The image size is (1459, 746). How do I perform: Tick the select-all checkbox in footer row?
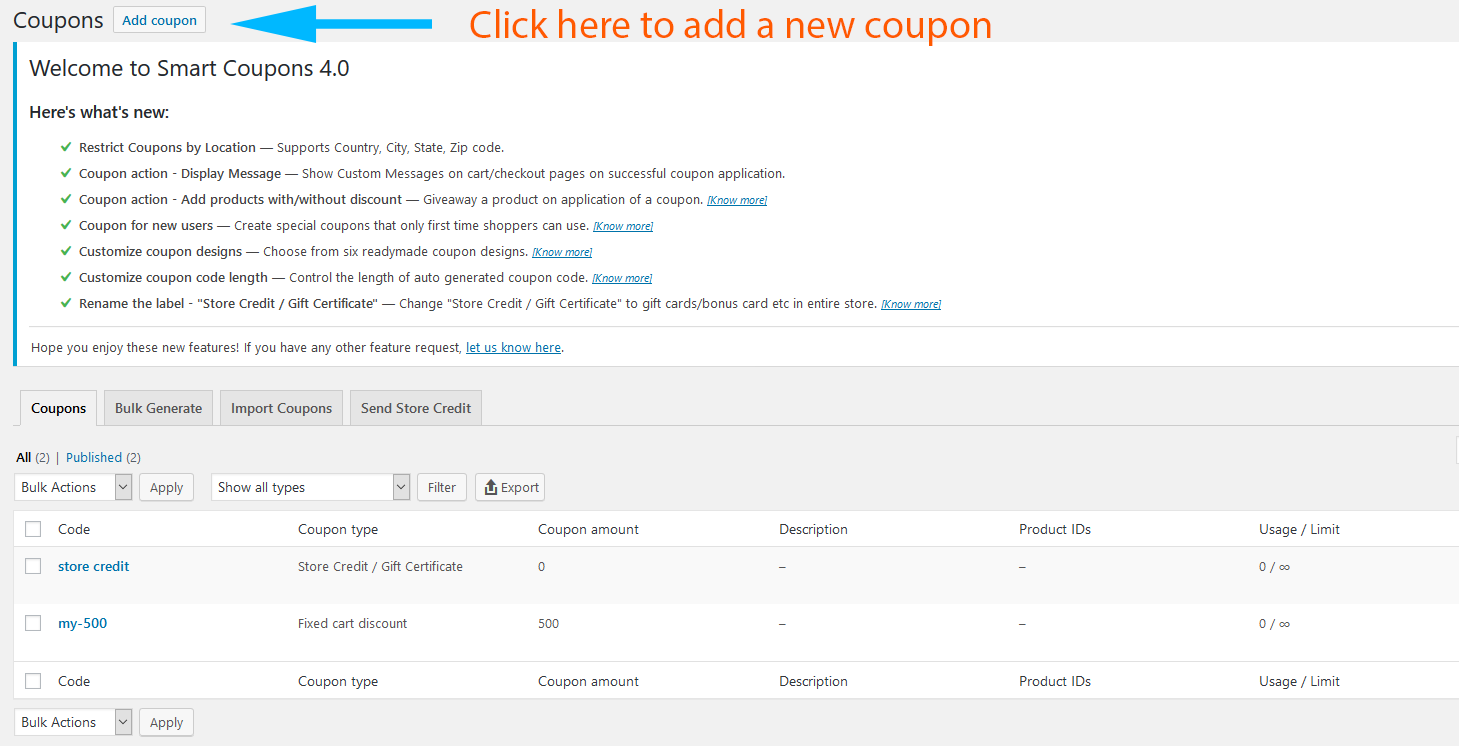[33, 681]
